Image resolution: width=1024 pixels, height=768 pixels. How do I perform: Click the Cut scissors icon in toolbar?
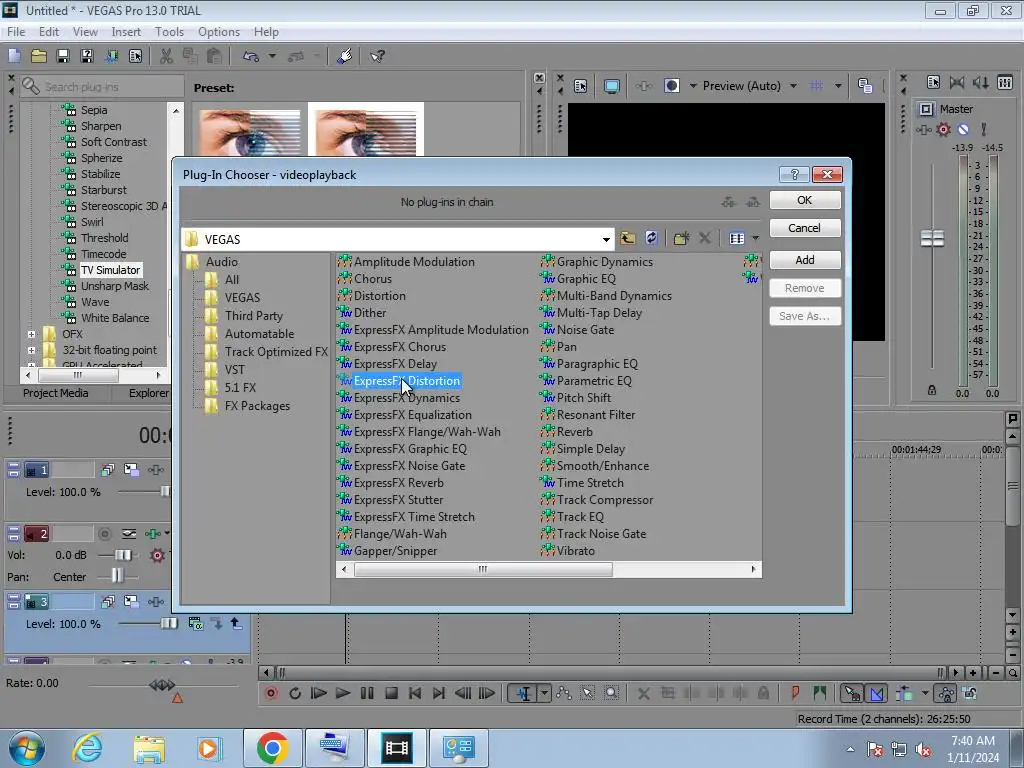[x=167, y=56]
